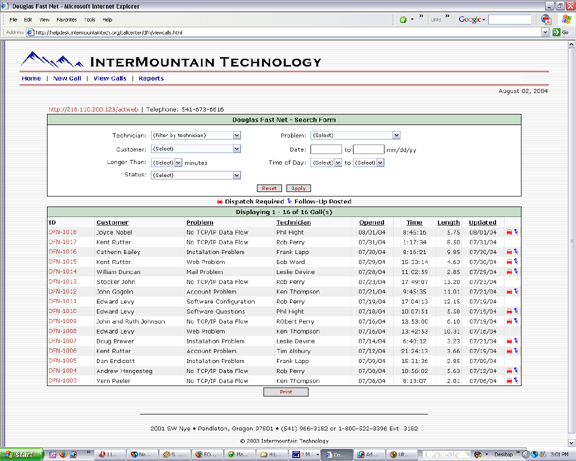Click the follow-up icon in DFN-1006 row
576x461 pixels.
[x=516, y=351]
